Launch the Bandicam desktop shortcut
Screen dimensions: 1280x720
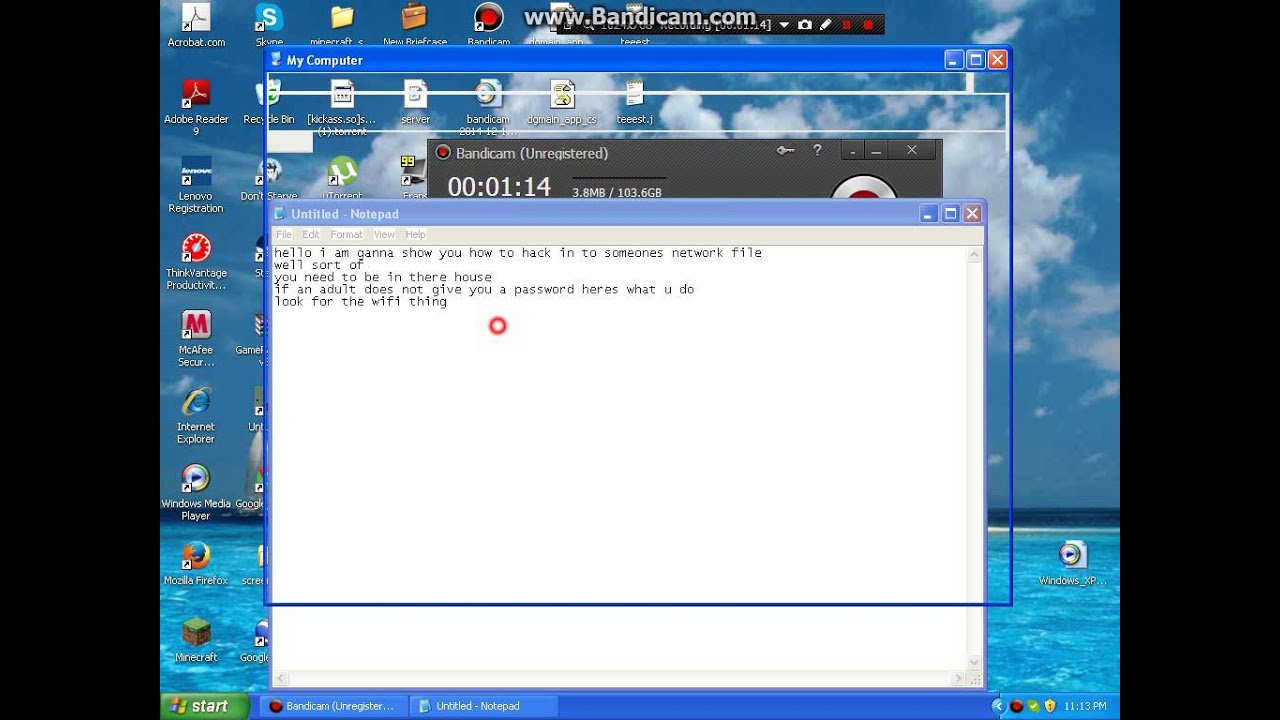click(x=488, y=25)
